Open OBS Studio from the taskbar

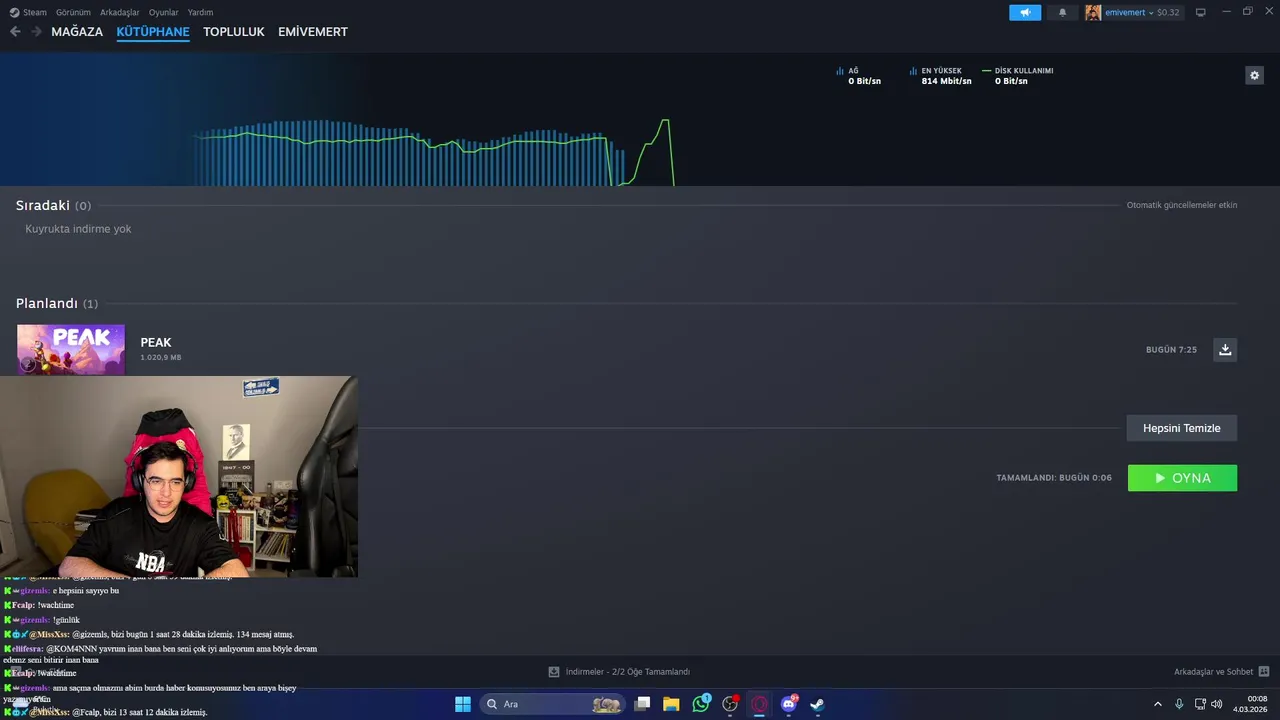[730, 704]
